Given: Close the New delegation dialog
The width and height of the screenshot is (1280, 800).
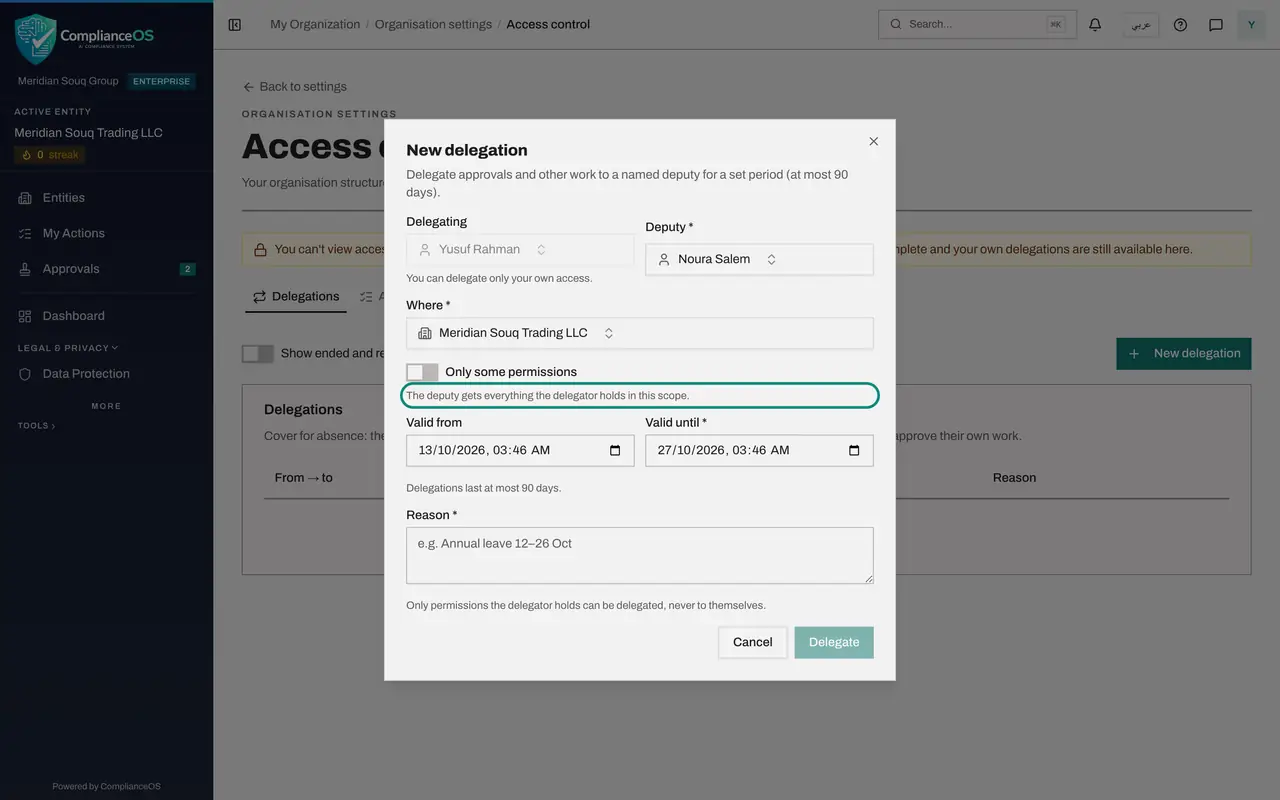Looking at the screenshot, I should 873,142.
